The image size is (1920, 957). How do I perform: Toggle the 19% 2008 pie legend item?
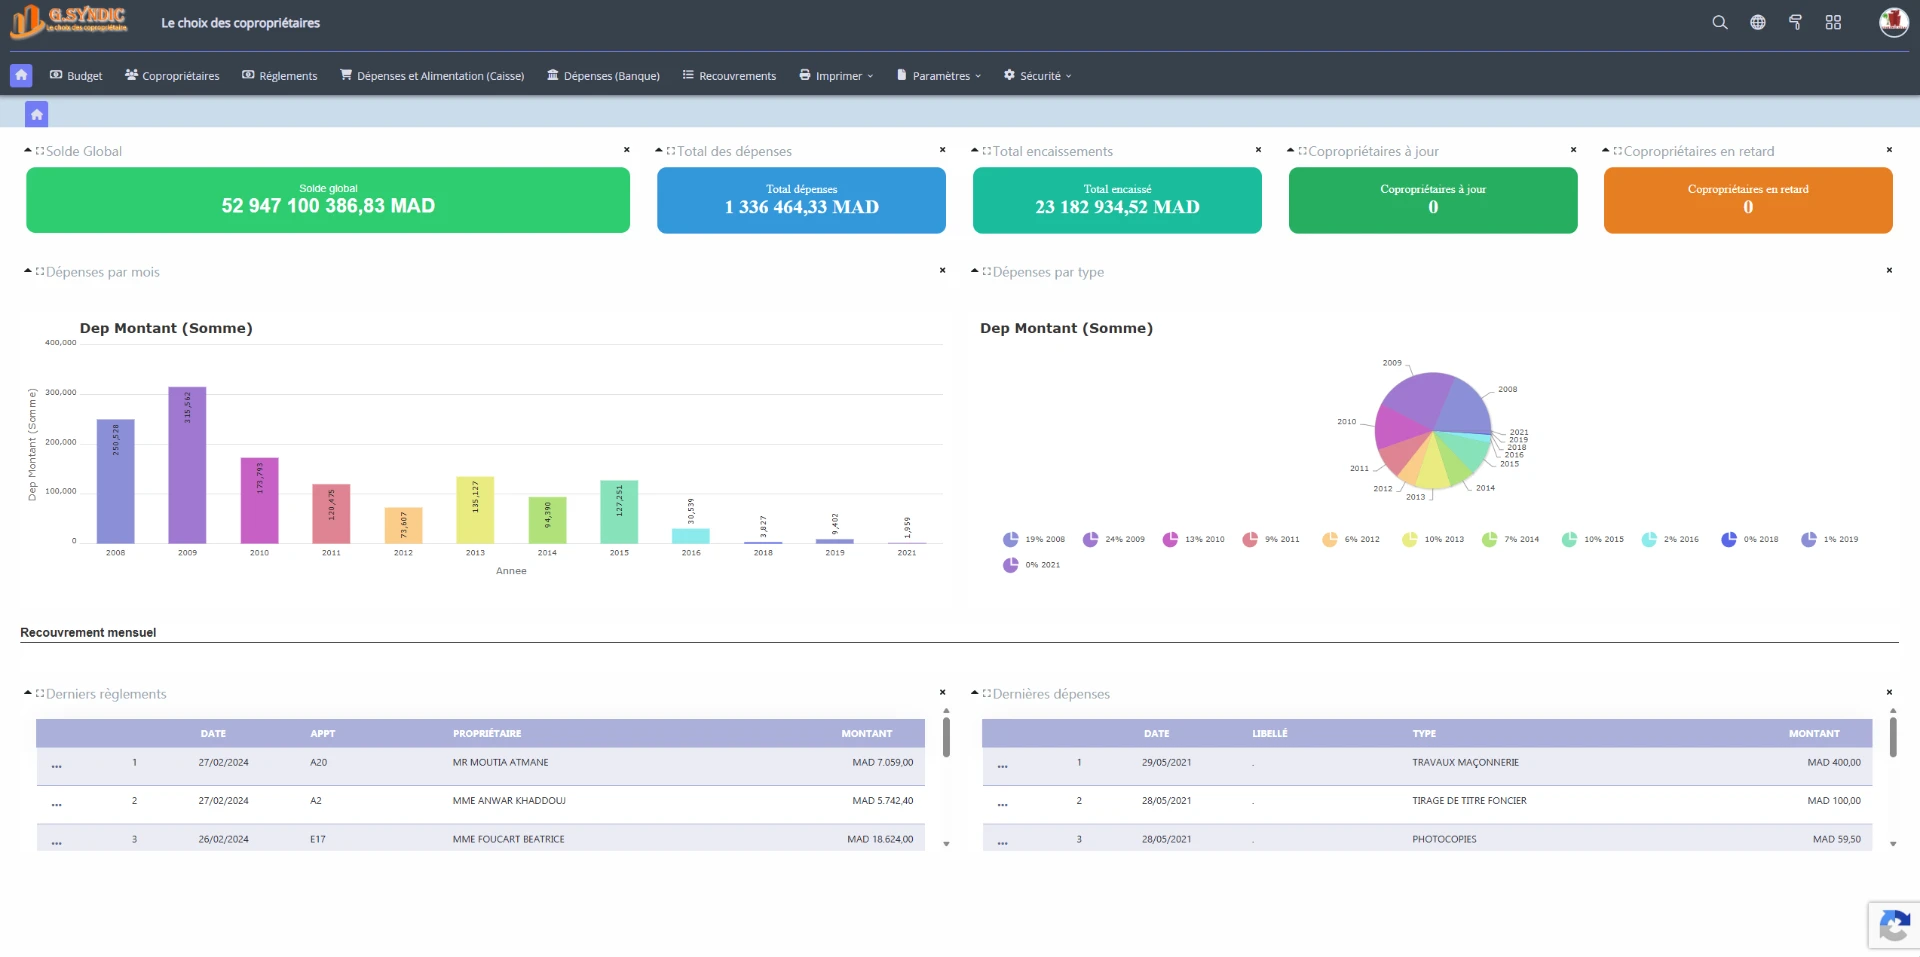[x=1034, y=539]
